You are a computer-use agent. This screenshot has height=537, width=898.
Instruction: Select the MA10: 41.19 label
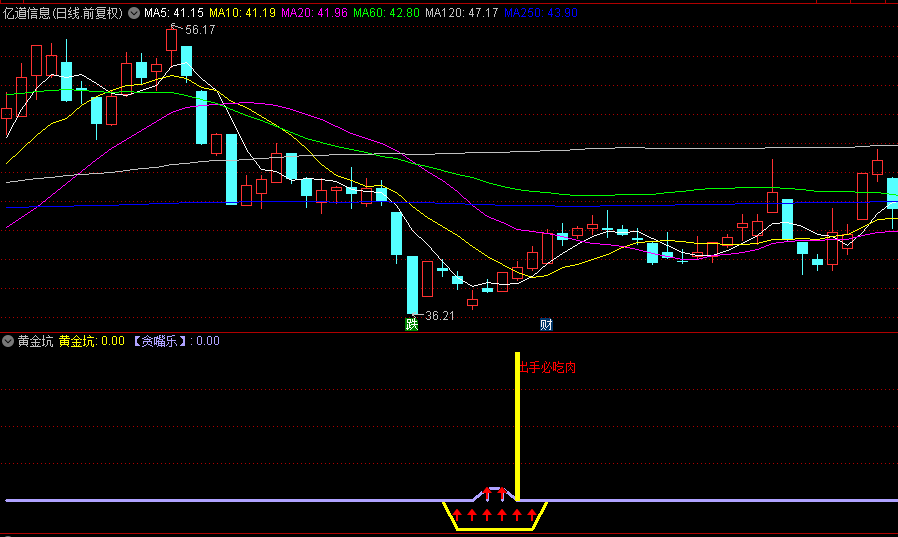pyautogui.click(x=242, y=13)
